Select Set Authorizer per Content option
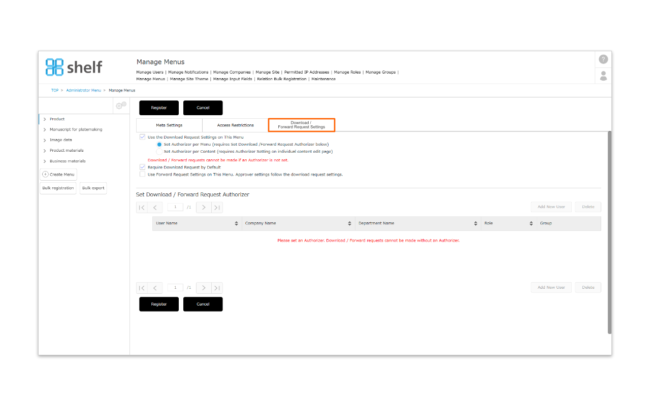Image resolution: width=650 pixels, height=406 pixels. coord(159,151)
